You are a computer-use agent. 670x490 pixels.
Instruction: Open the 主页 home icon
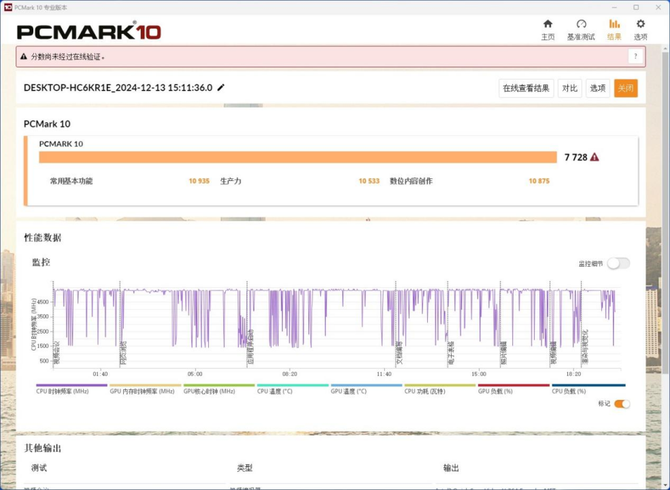548,29
